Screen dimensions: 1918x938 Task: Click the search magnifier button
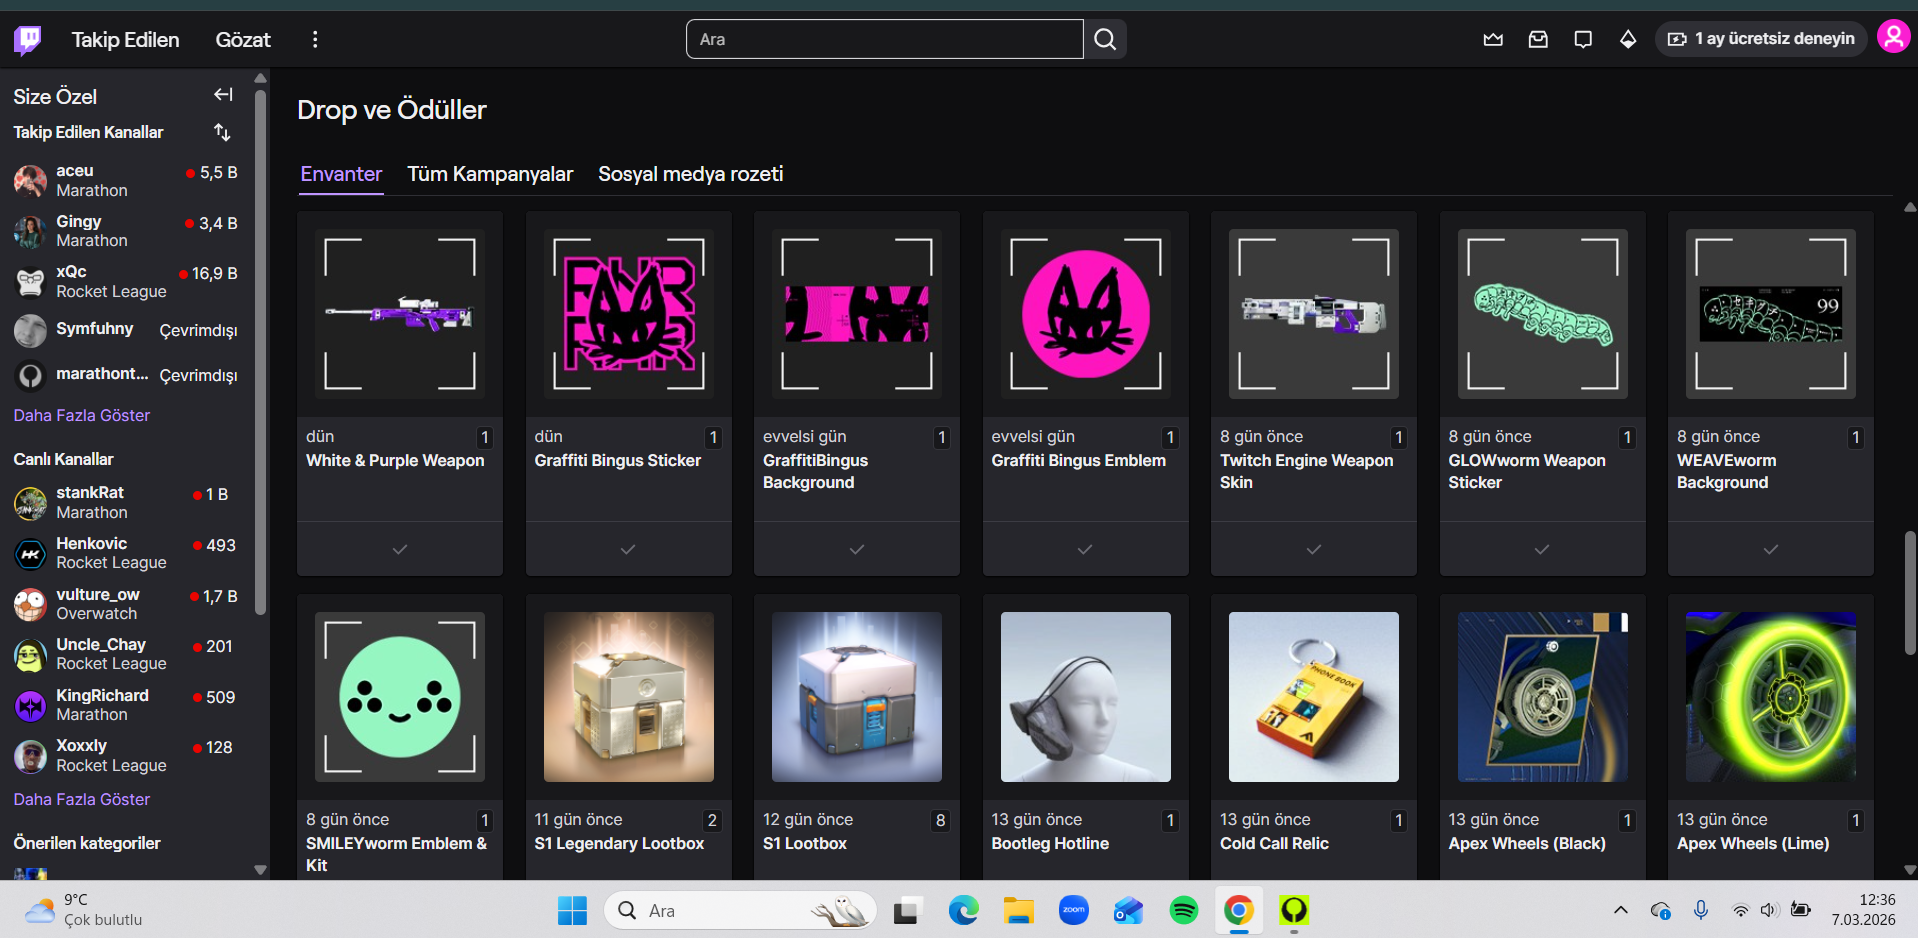click(1105, 39)
